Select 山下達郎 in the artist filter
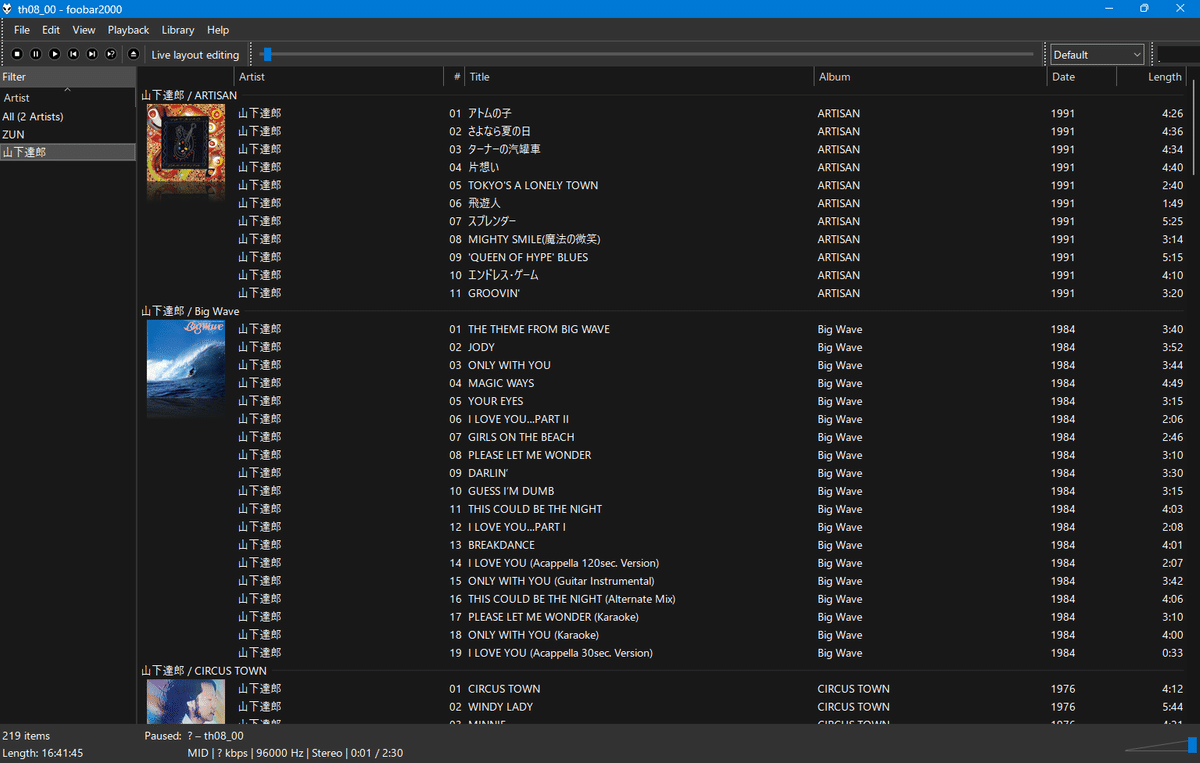The width and height of the screenshot is (1200, 763). (x=68, y=152)
